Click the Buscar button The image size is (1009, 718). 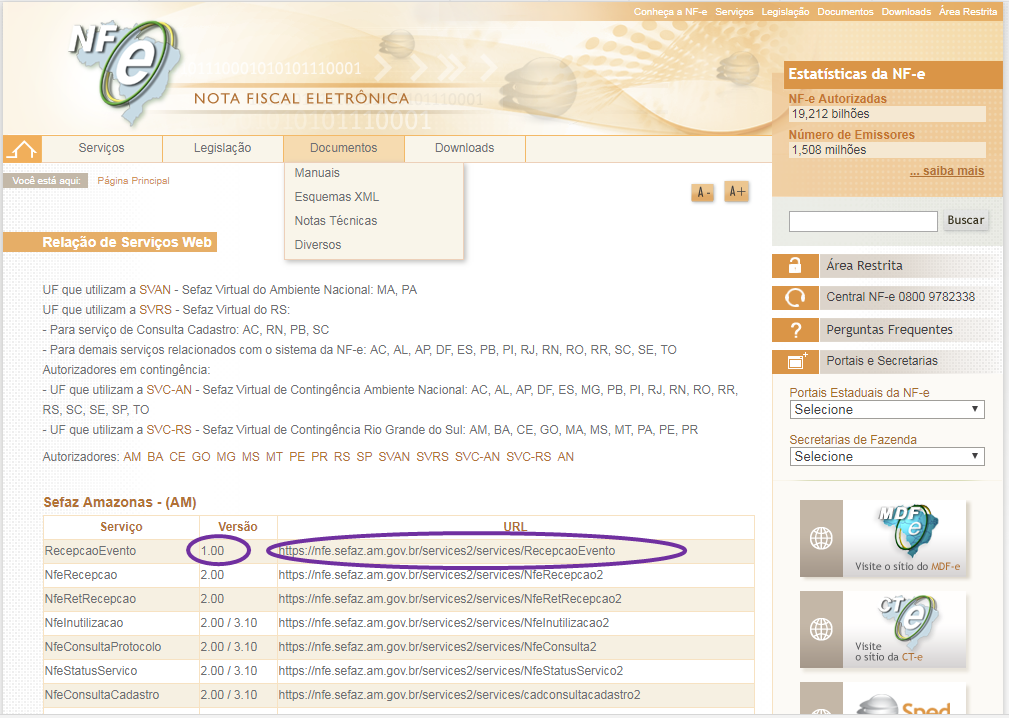965,220
